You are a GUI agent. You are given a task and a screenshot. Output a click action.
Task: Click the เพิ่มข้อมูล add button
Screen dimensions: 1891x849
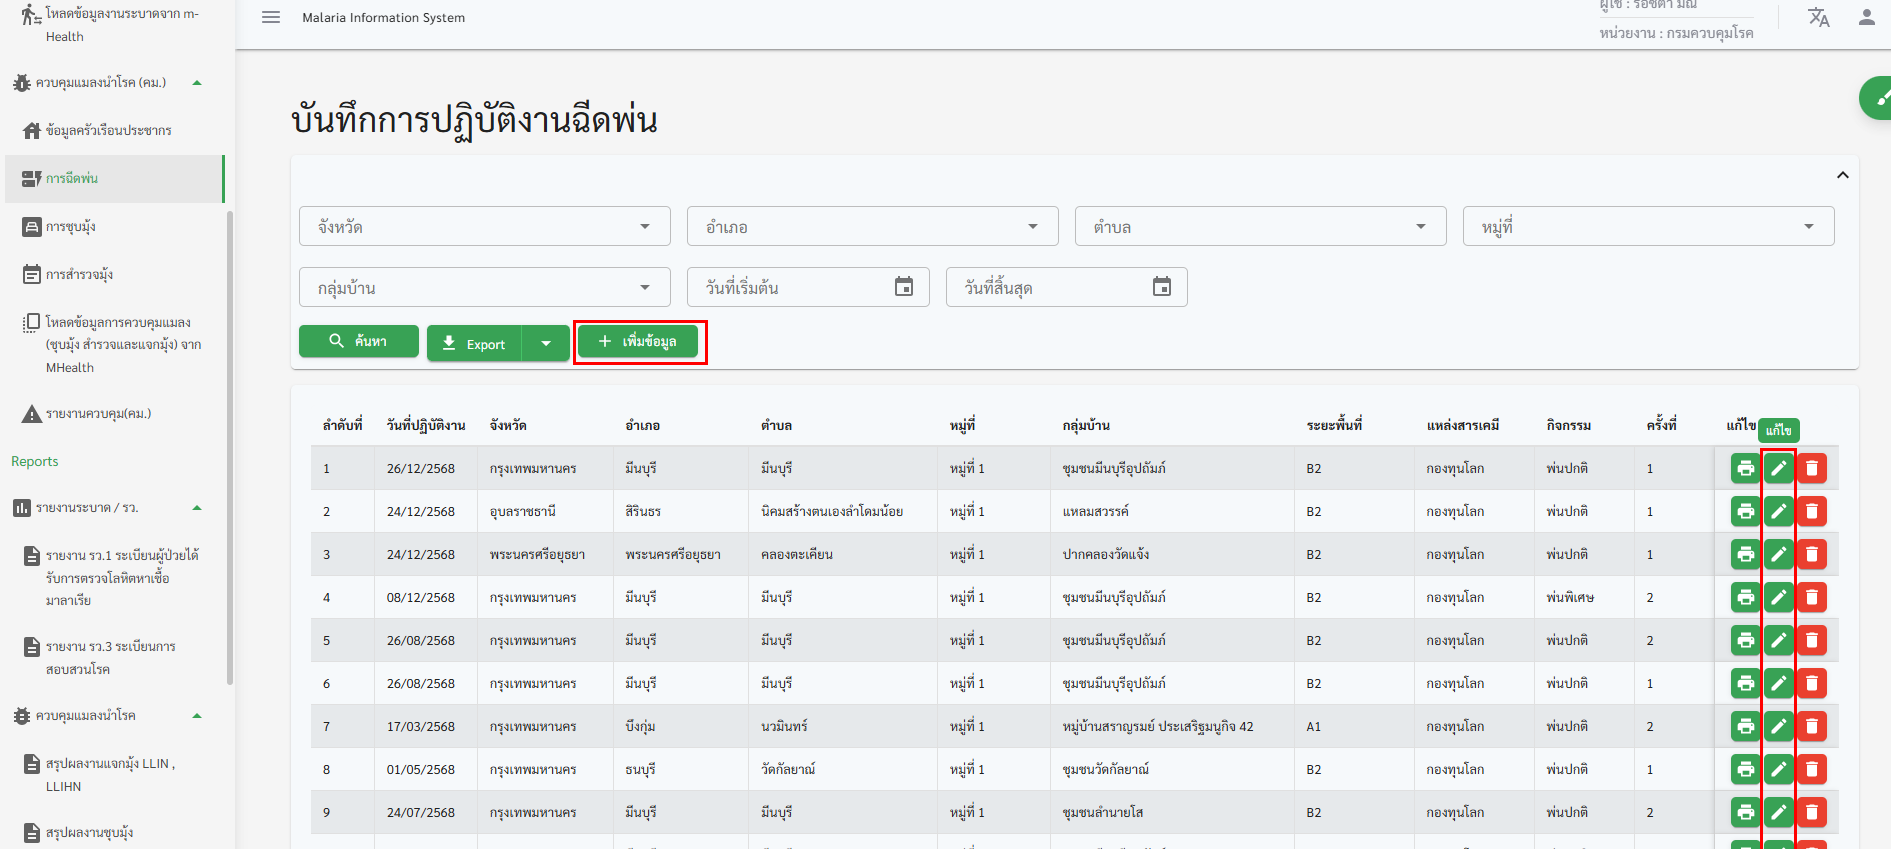(638, 341)
